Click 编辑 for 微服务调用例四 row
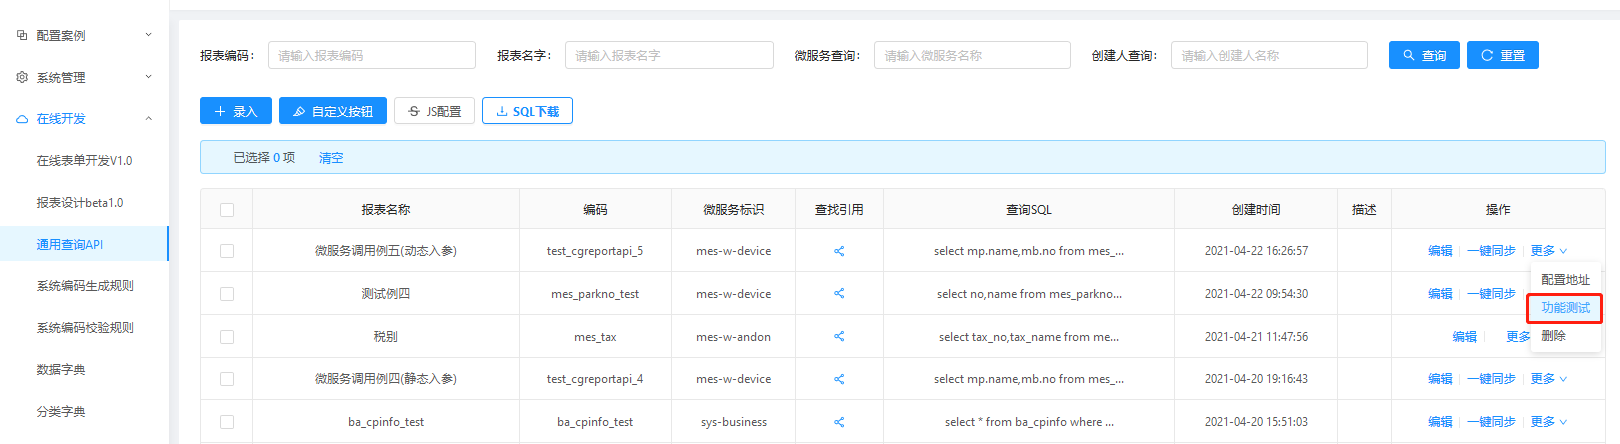The width and height of the screenshot is (1620, 444). coord(1440,379)
